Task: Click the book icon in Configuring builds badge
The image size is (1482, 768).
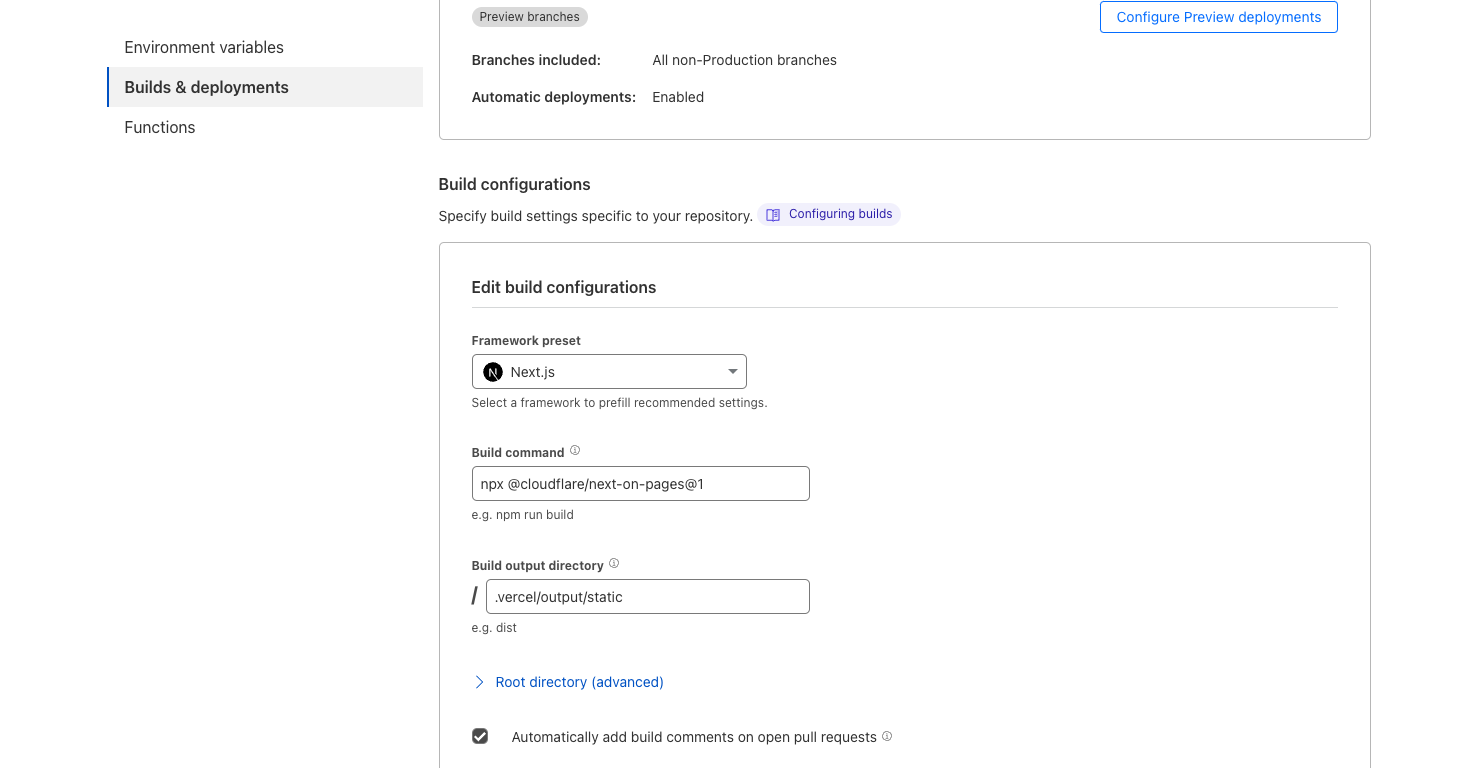Action: coord(772,213)
